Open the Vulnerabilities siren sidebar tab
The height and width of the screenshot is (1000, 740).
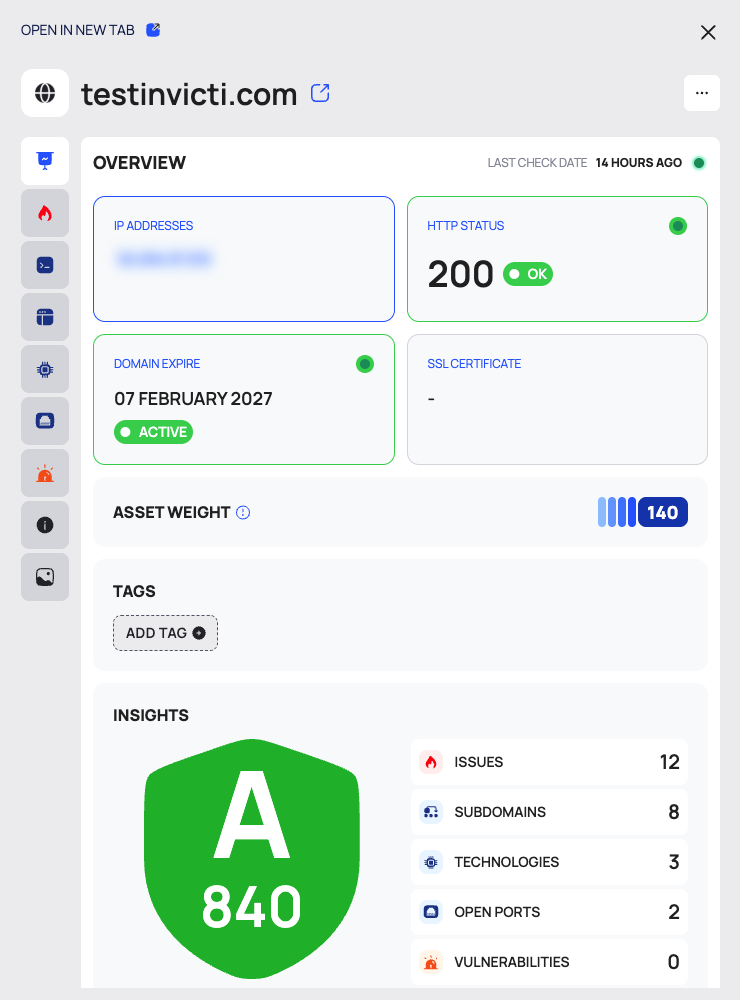(45, 473)
